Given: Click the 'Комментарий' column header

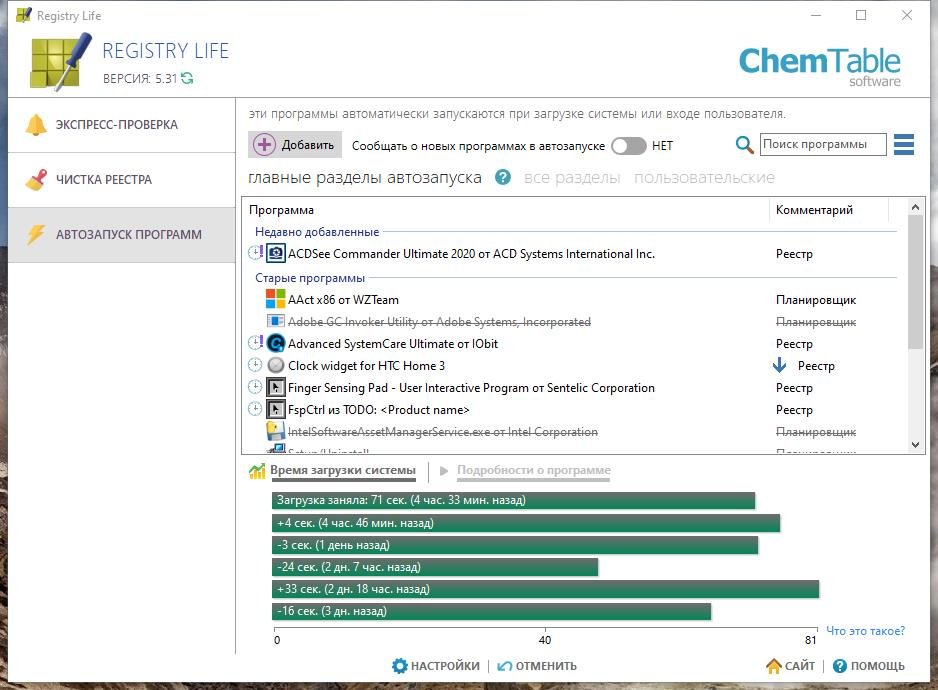Looking at the screenshot, I should coord(814,210).
